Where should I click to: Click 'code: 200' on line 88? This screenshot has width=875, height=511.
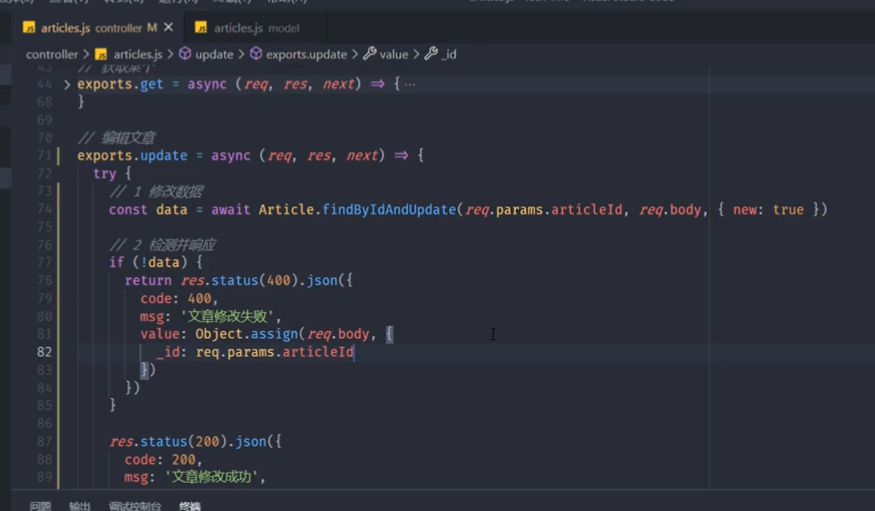160,460
